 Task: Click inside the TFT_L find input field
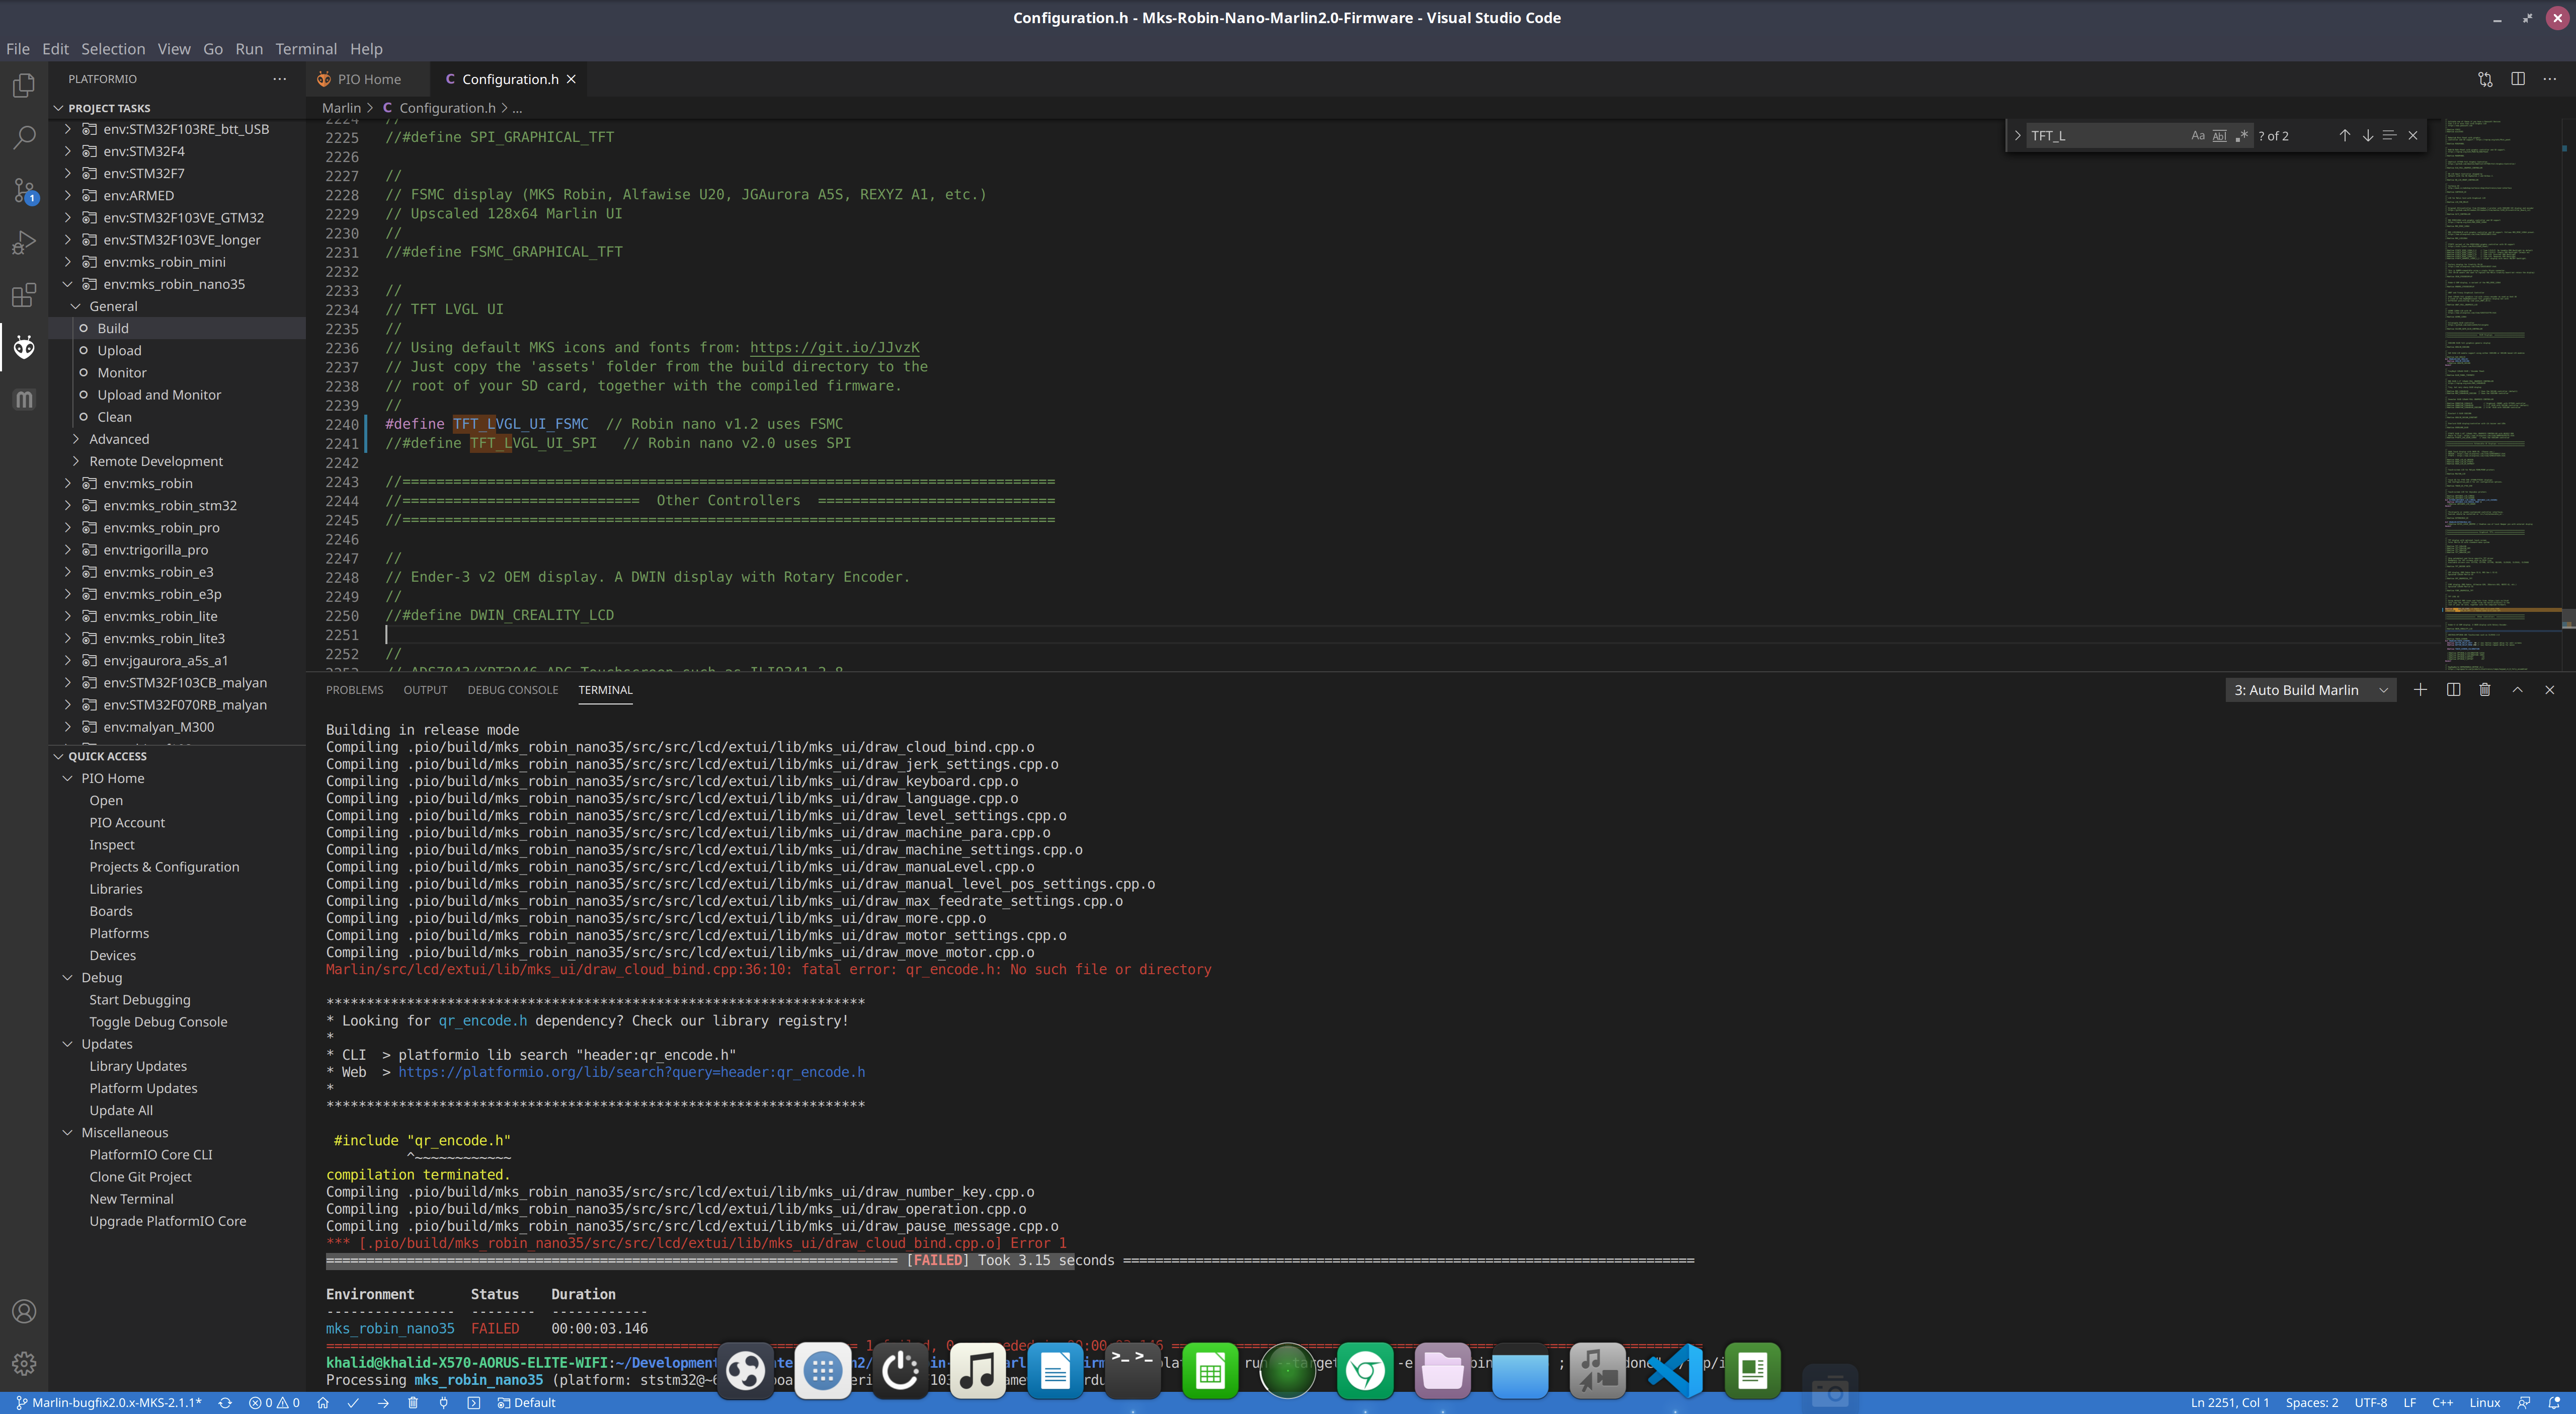click(2110, 135)
